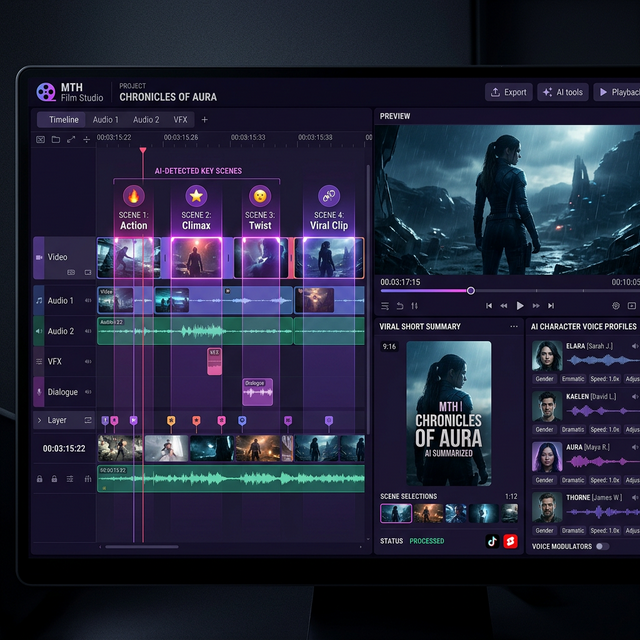This screenshot has width=640, height=640.
Task: Add a new tab with the plus button
Action: point(204,120)
